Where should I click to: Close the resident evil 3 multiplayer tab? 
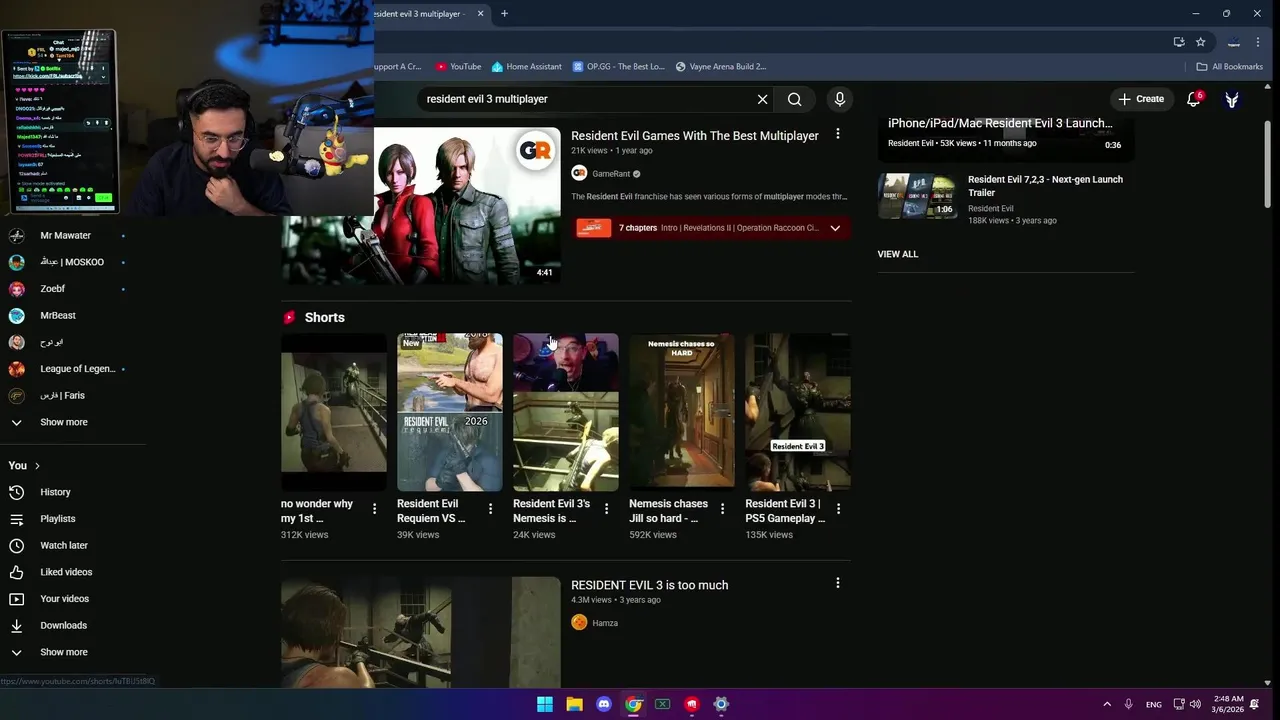(x=480, y=14)
